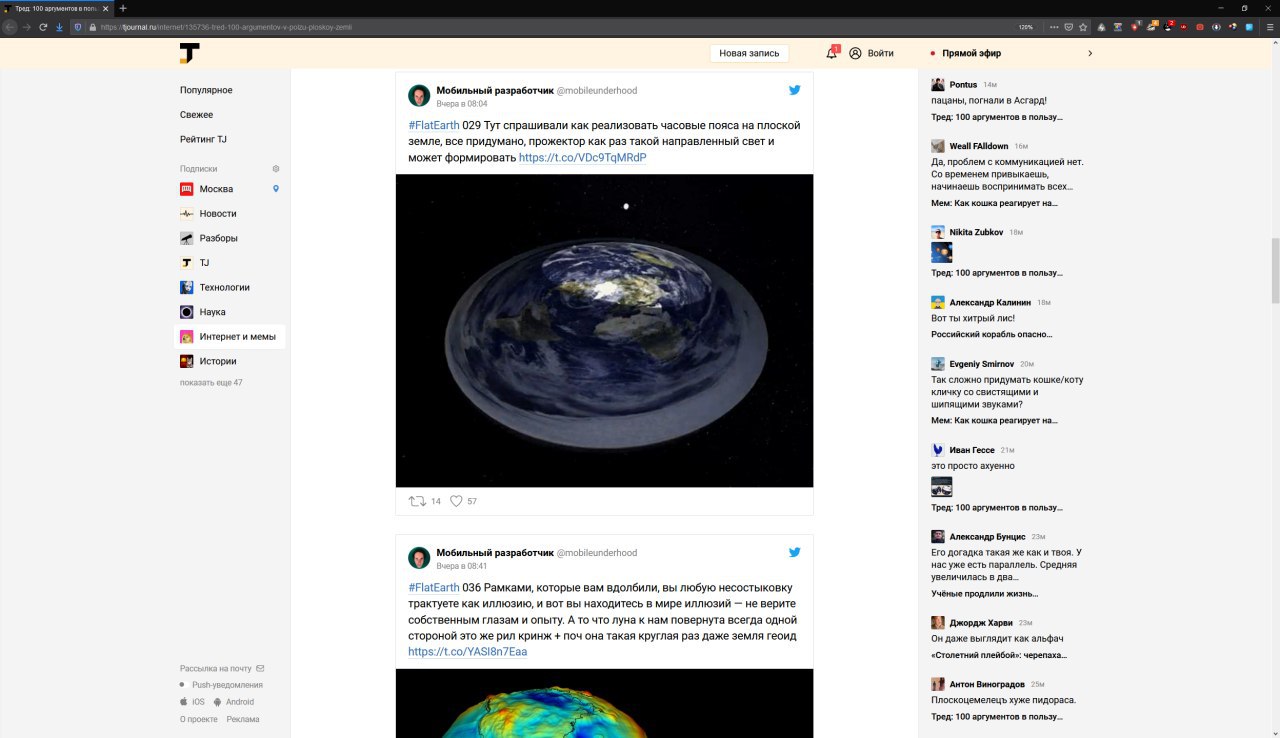The height and width of the screenshot is (738, 1280).
Task: Expand list with показать еще 47
Action: pyautogui.click(x=211, y=383)
